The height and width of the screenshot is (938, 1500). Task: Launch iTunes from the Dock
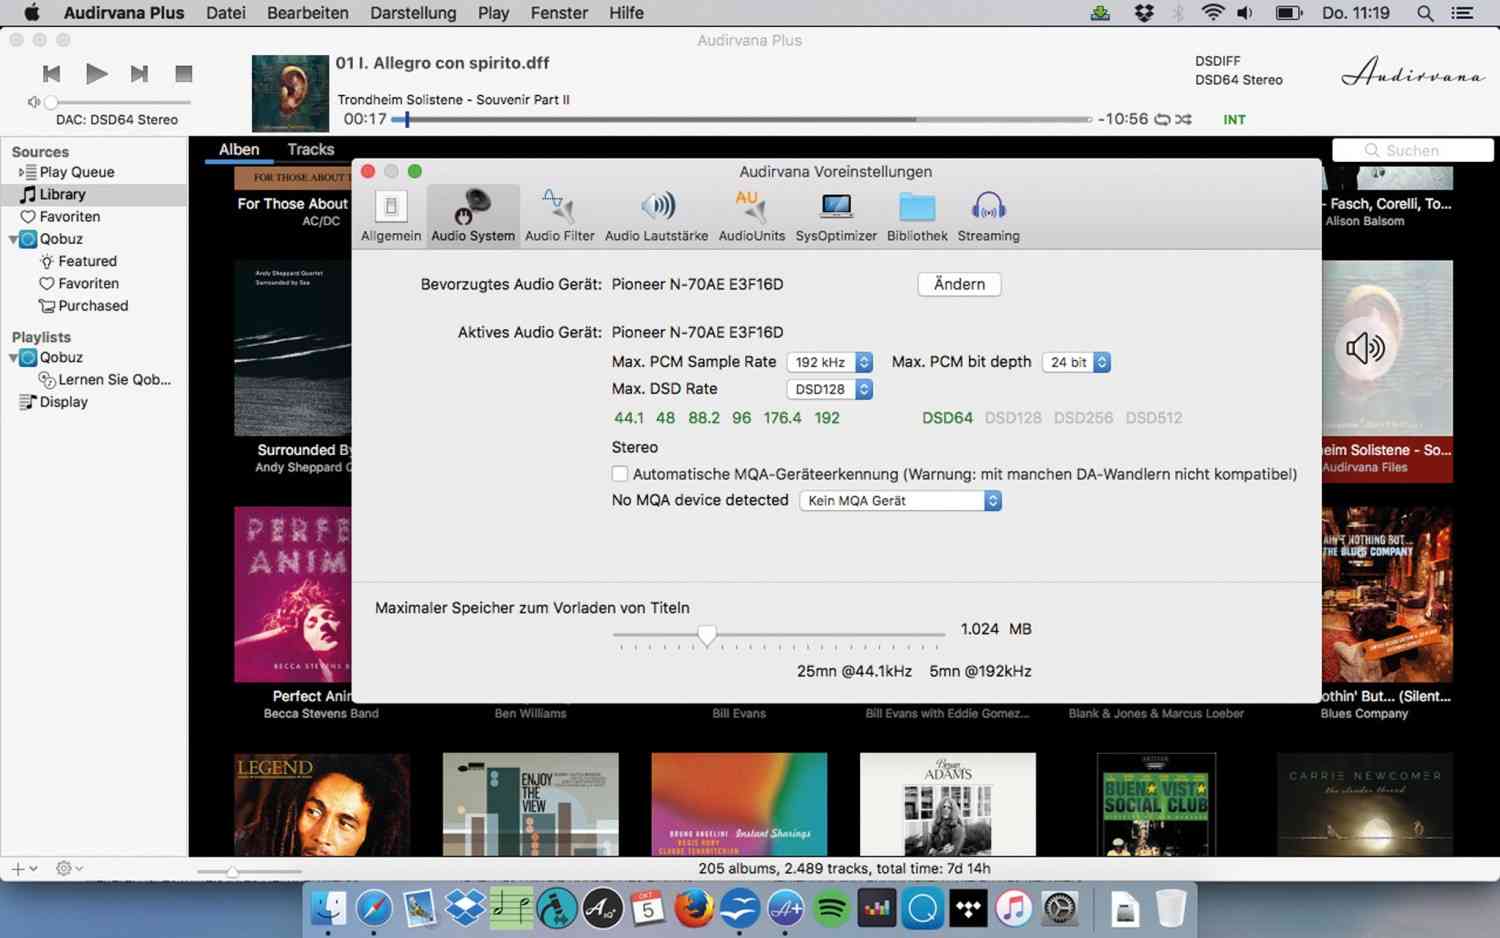(x=1014, y=908)
